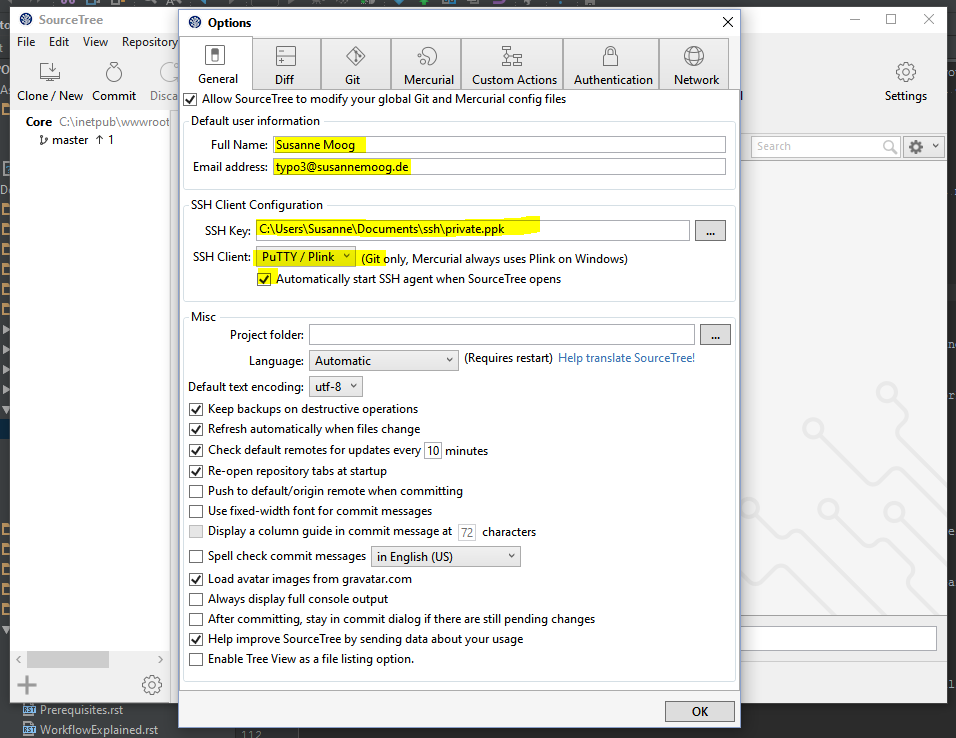Screen dimensions: 956x738
Task: Open Prerequisites.rst file in background
Action: pyautogui.click(x=81, y=710)
